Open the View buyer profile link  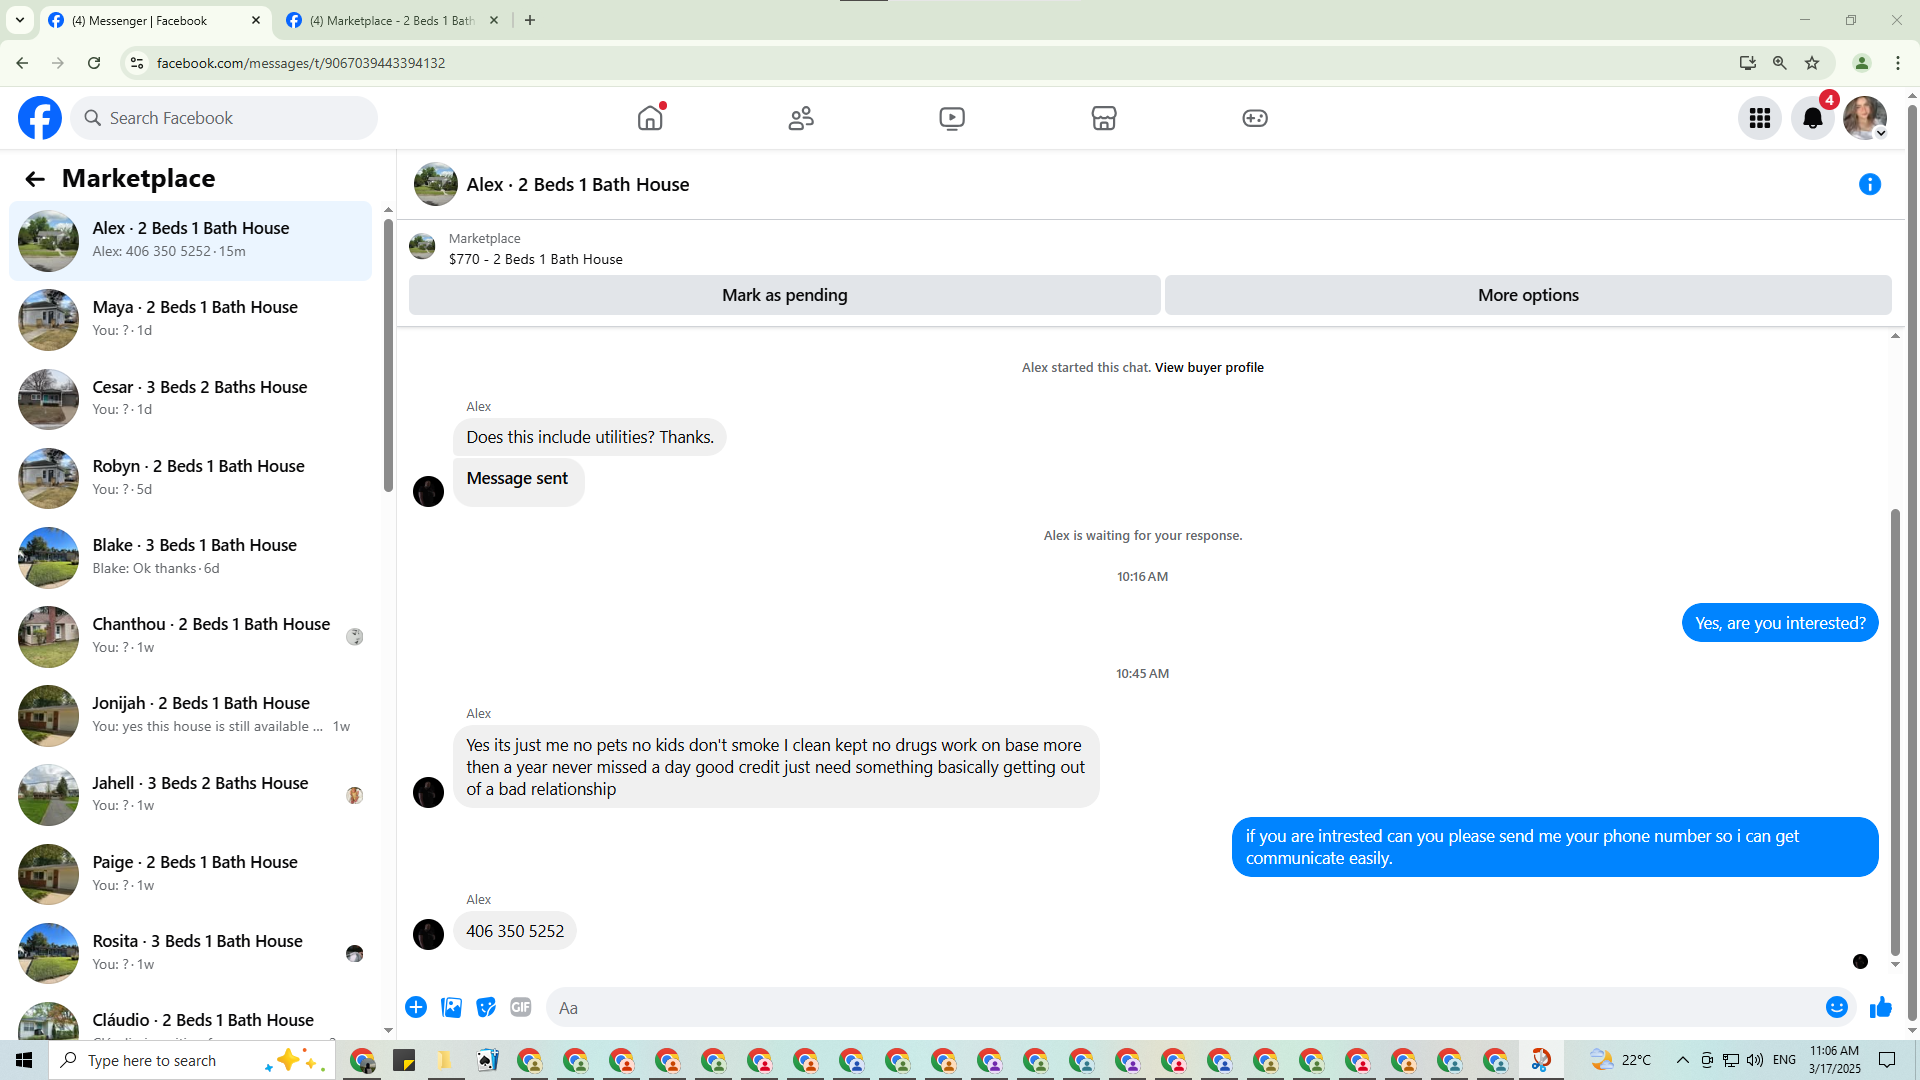[x=1209, y=367]
